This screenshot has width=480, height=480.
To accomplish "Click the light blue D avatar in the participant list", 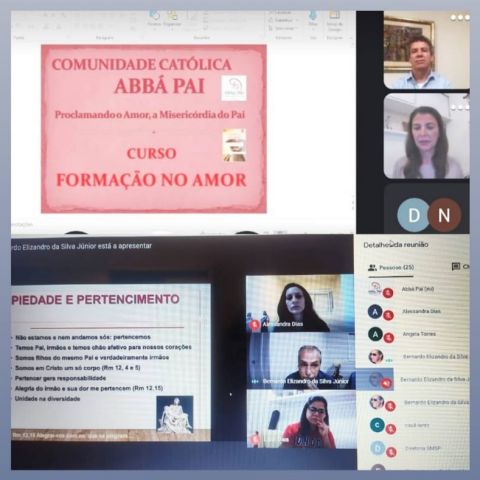I will (378, 448).
